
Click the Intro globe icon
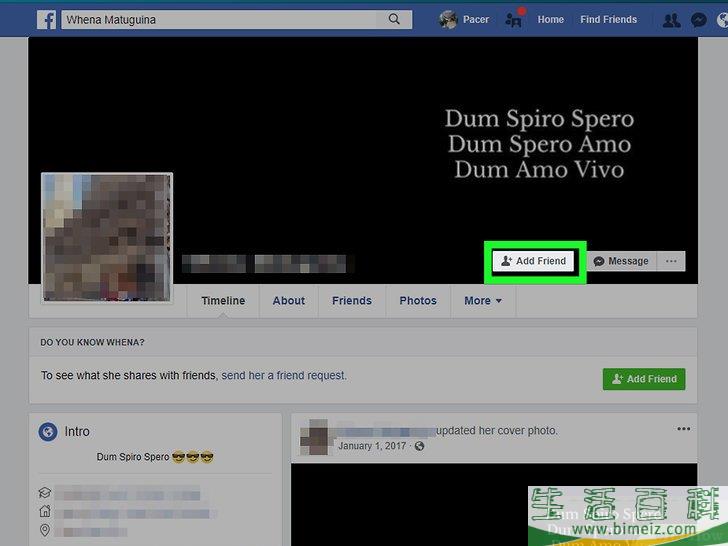48,432
